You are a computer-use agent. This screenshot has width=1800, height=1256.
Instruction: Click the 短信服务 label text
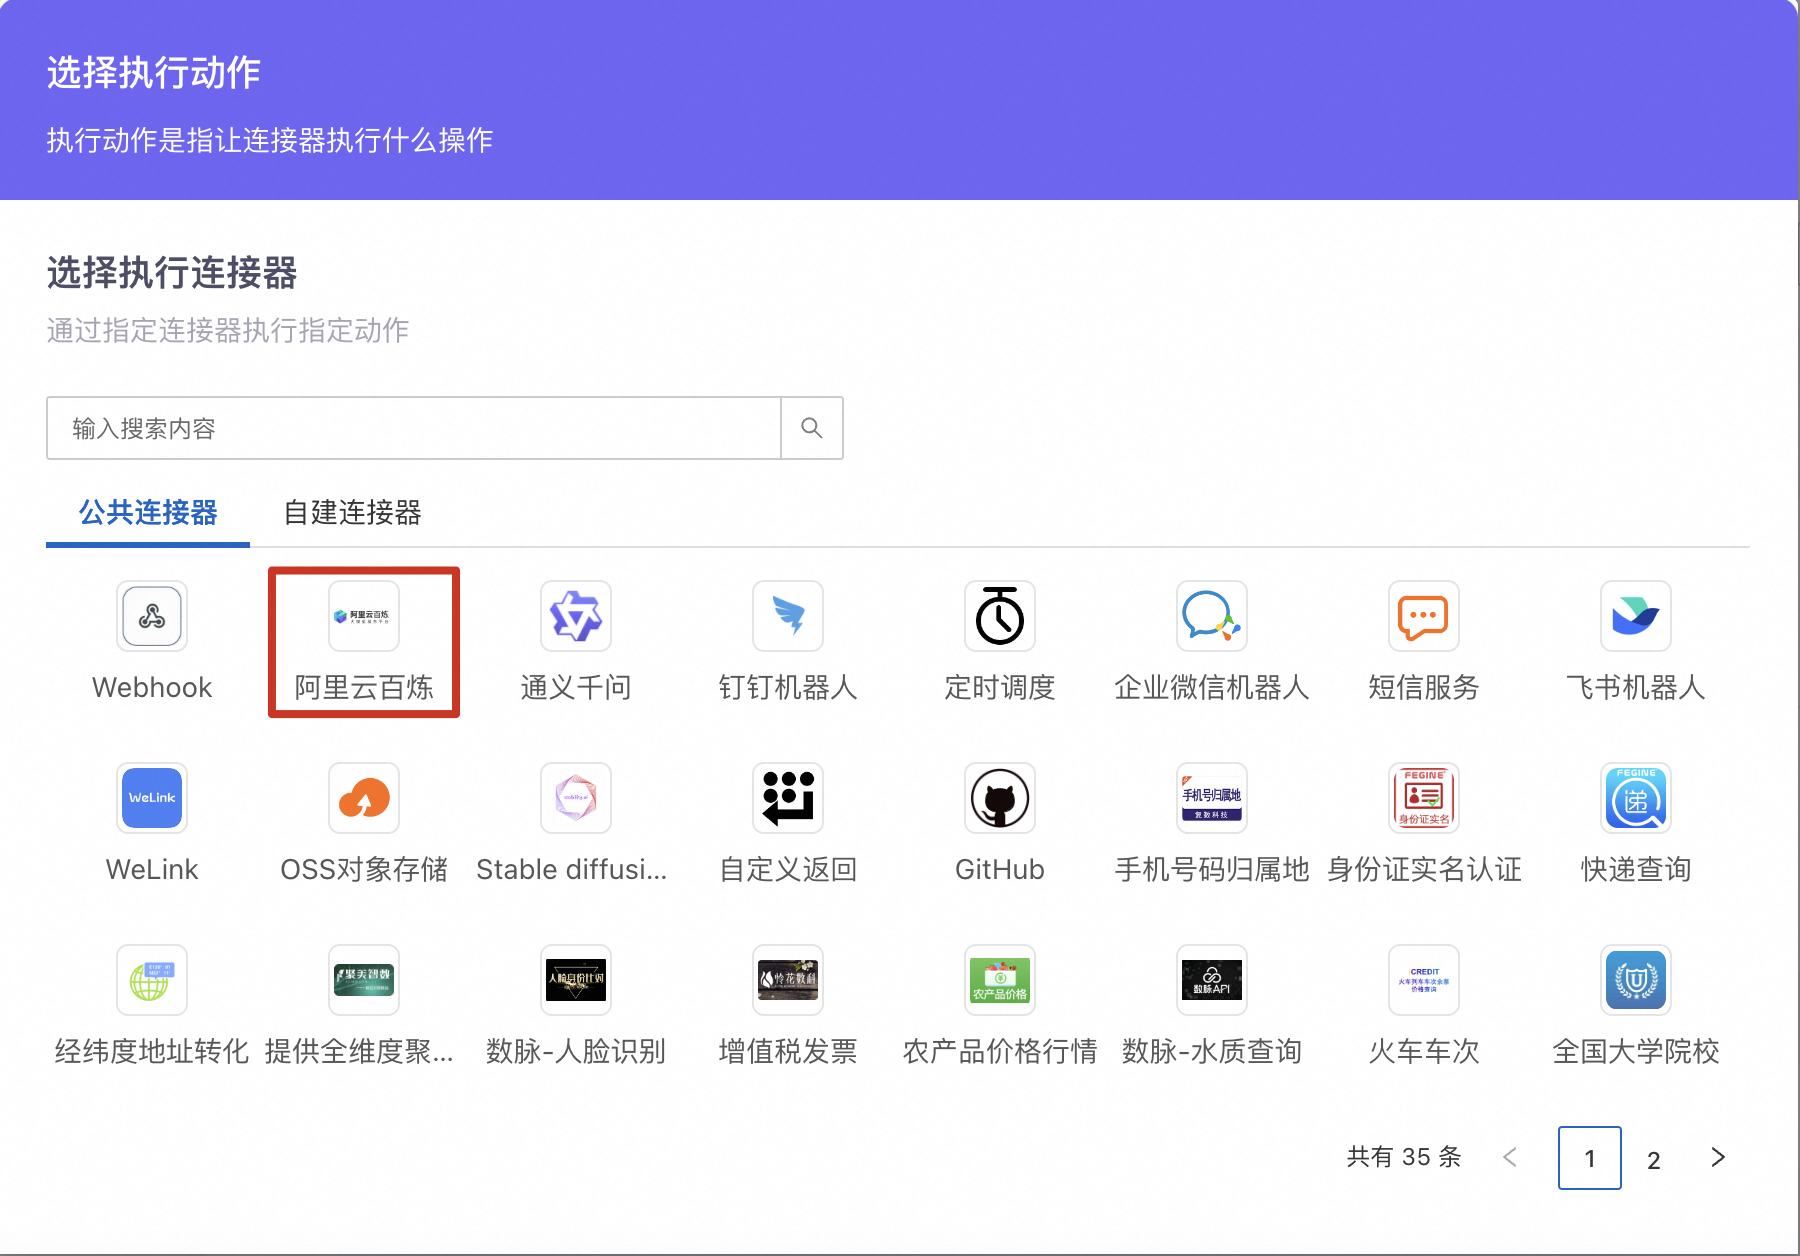pos(1424,688)
